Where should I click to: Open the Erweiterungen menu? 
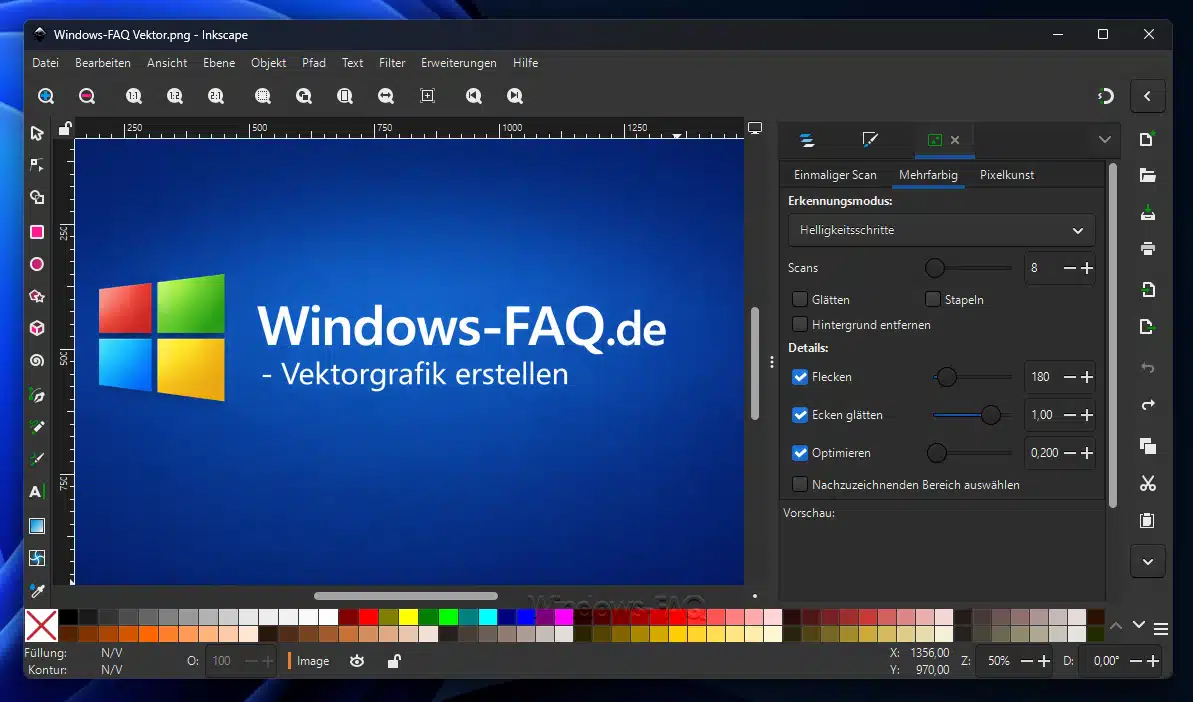pyautogui.click(x=458, y=63)
